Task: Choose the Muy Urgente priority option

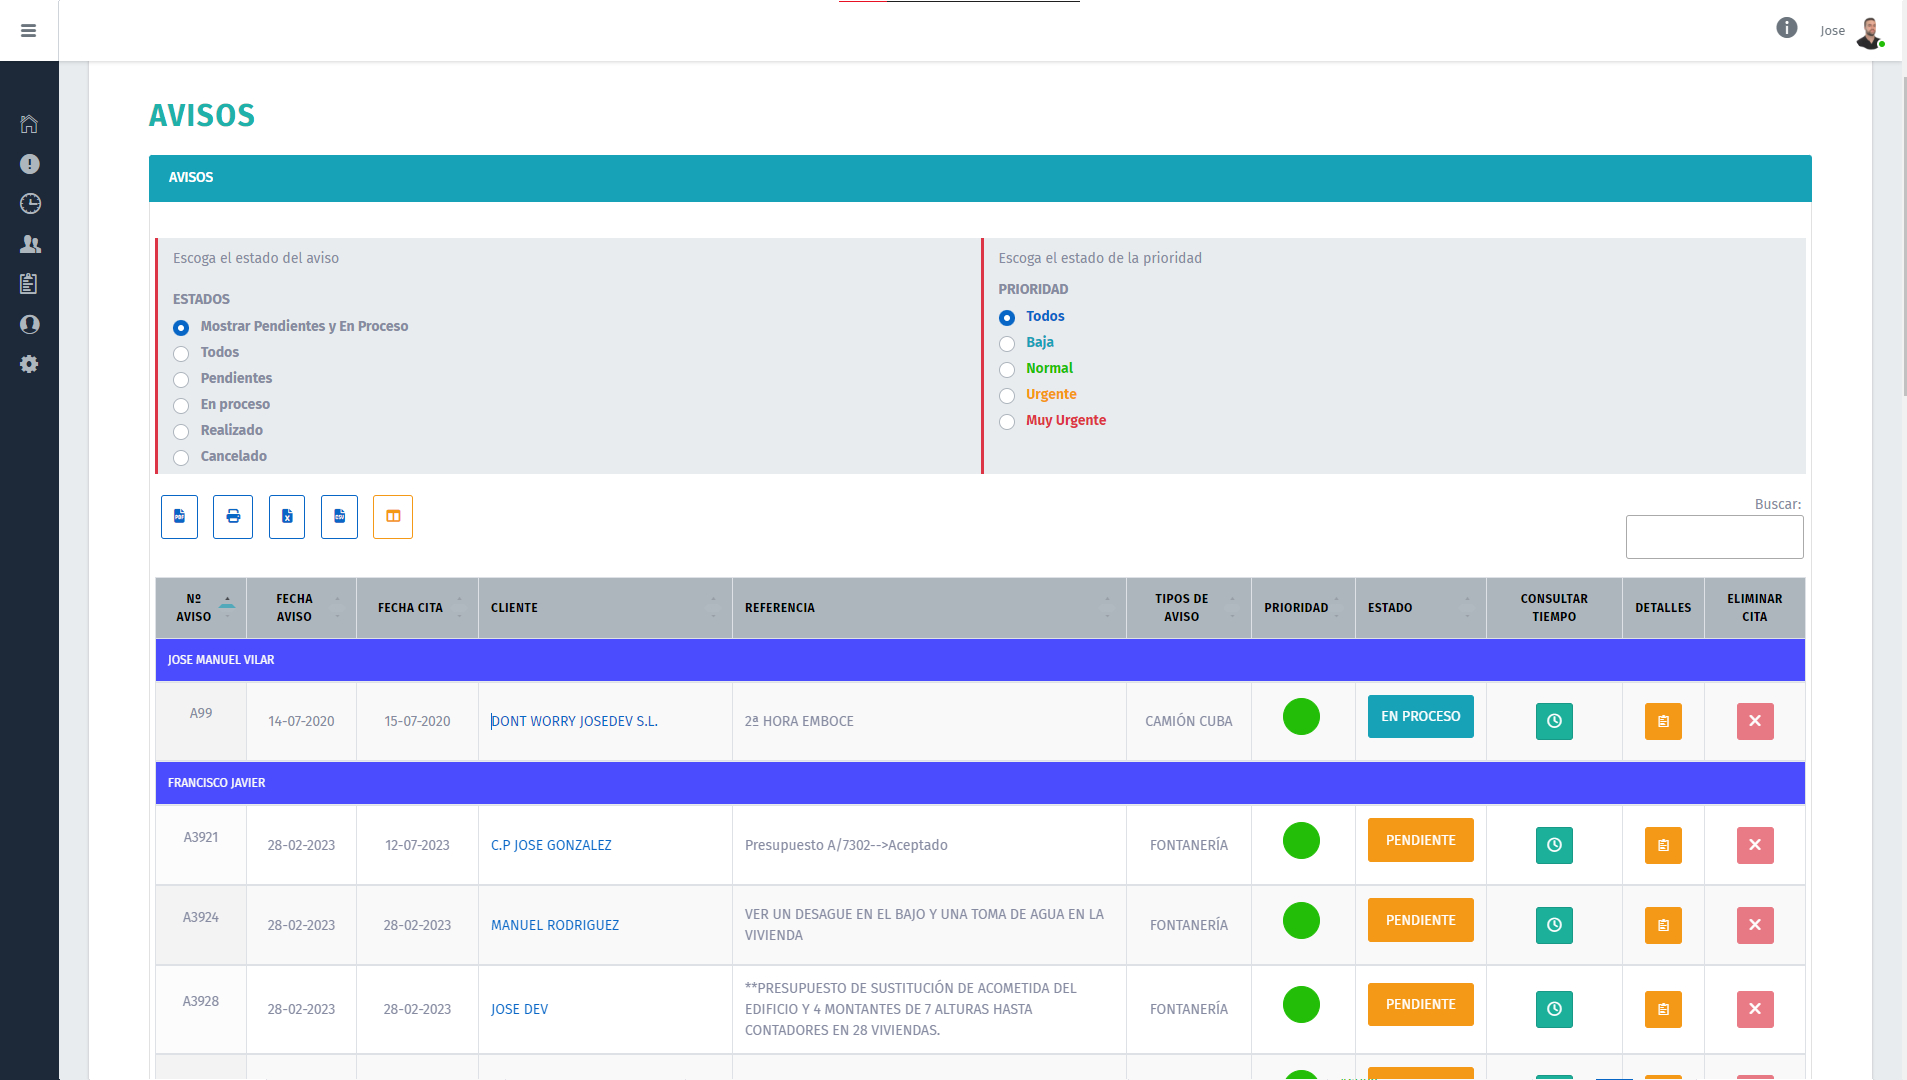Action: click(x=1007, y=422)
